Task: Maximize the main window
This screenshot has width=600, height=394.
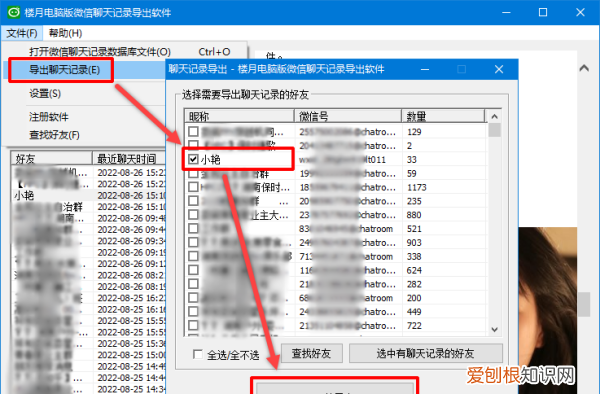Action: point(543,12)
